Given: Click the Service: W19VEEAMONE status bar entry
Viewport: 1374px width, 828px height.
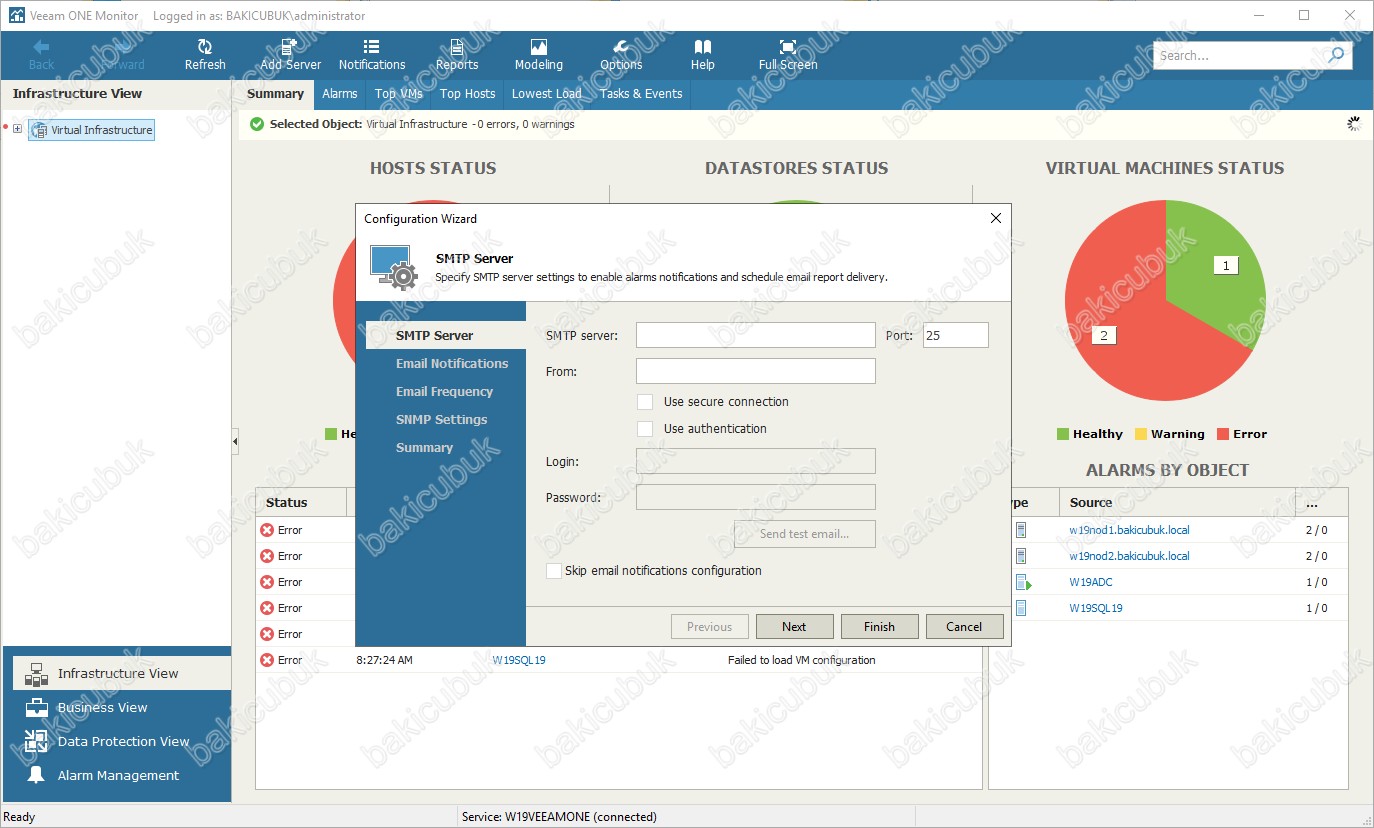Looking at the screenshot, I should 559,817.
